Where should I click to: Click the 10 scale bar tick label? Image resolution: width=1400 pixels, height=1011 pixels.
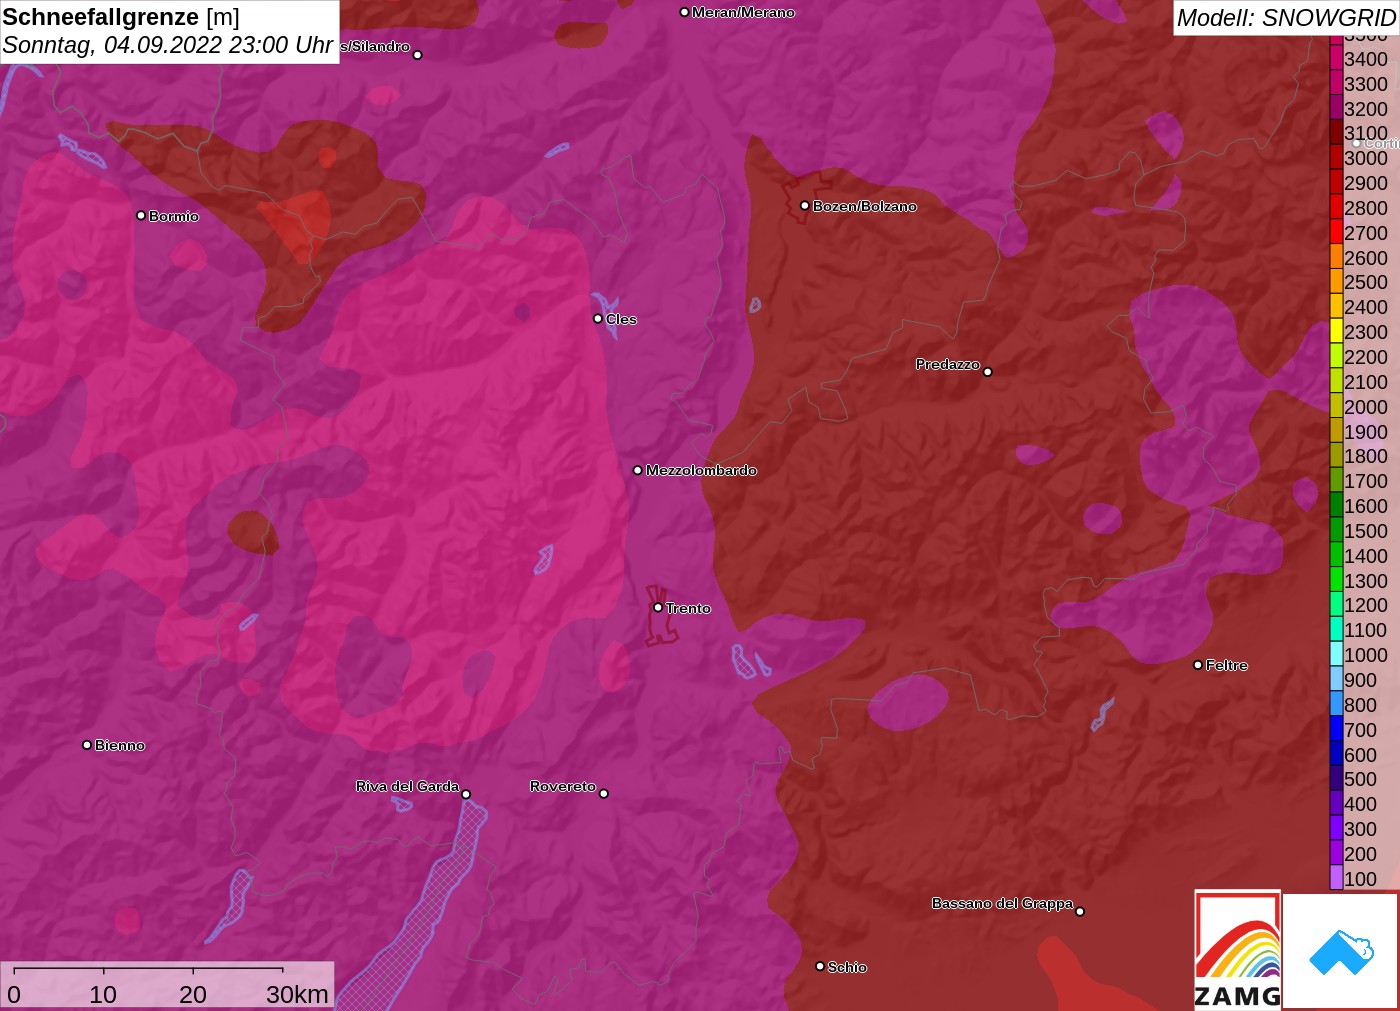(x=103, y=994)
